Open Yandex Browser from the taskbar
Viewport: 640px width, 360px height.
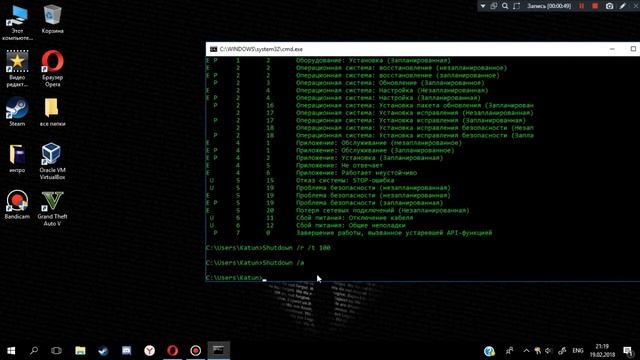coord(149,350)
